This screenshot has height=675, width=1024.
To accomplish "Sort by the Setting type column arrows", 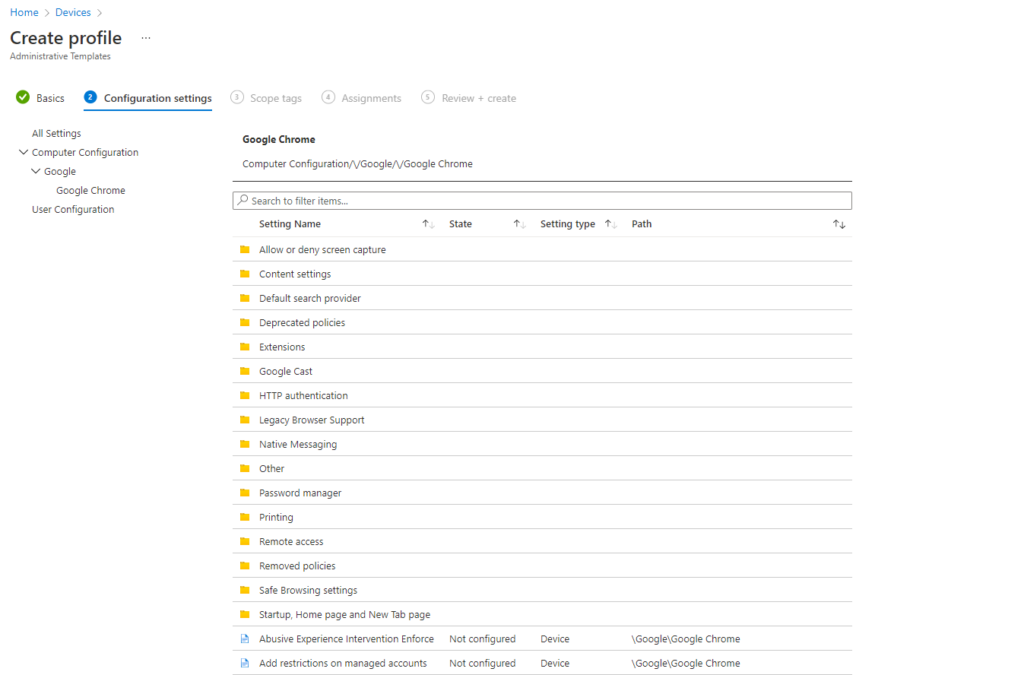I will tap(611, 224).
